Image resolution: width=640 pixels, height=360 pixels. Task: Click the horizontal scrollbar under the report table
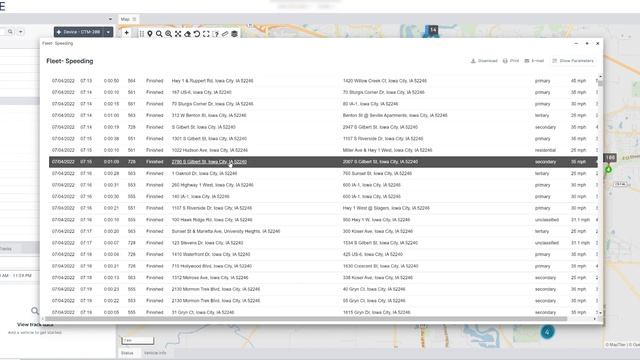[x=306, y=319]
